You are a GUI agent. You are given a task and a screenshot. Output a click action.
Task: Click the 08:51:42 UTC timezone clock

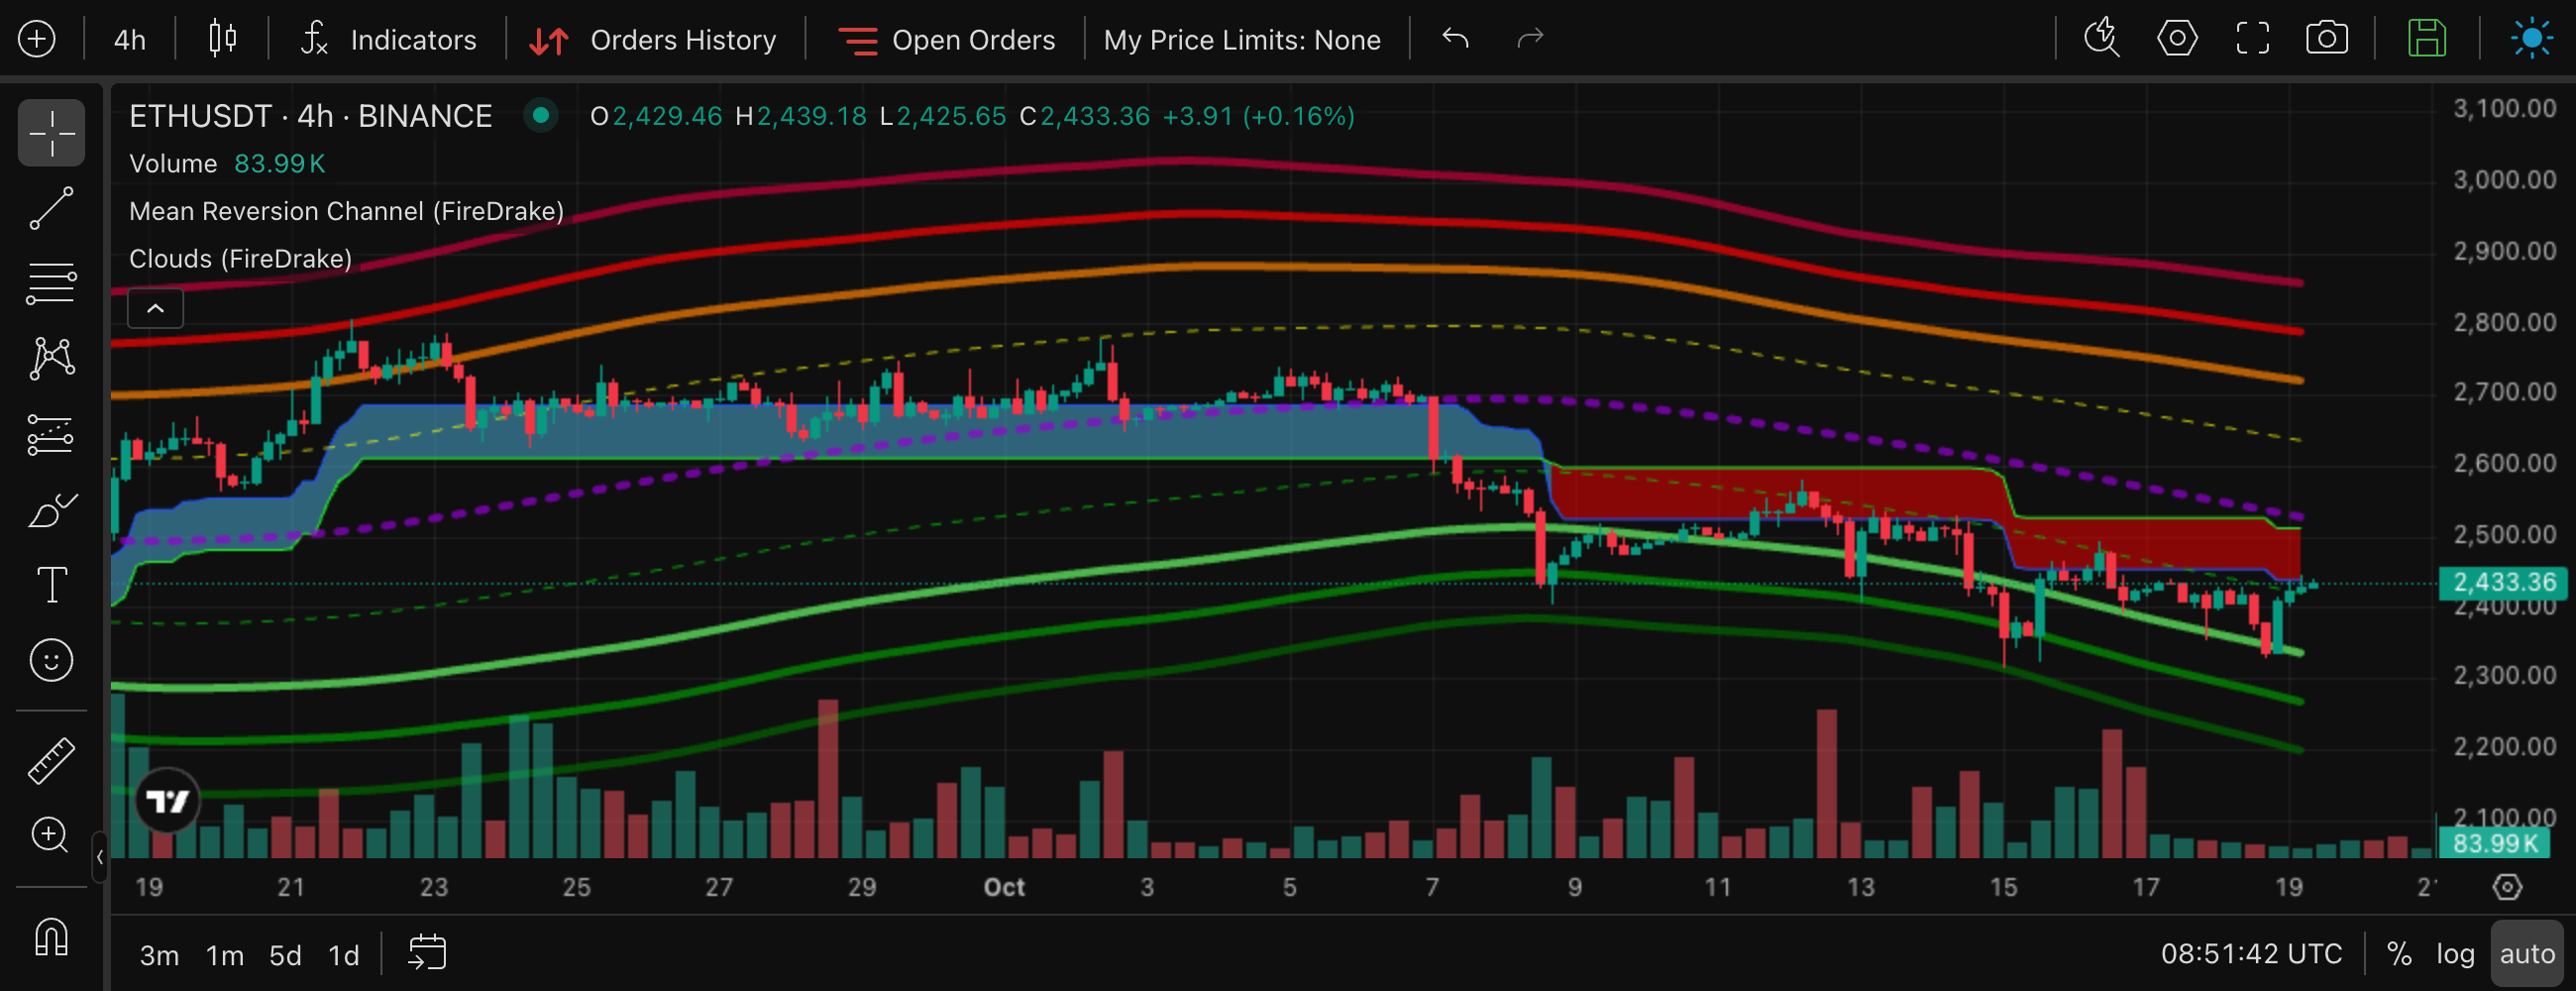click(x=2251, y=954)
